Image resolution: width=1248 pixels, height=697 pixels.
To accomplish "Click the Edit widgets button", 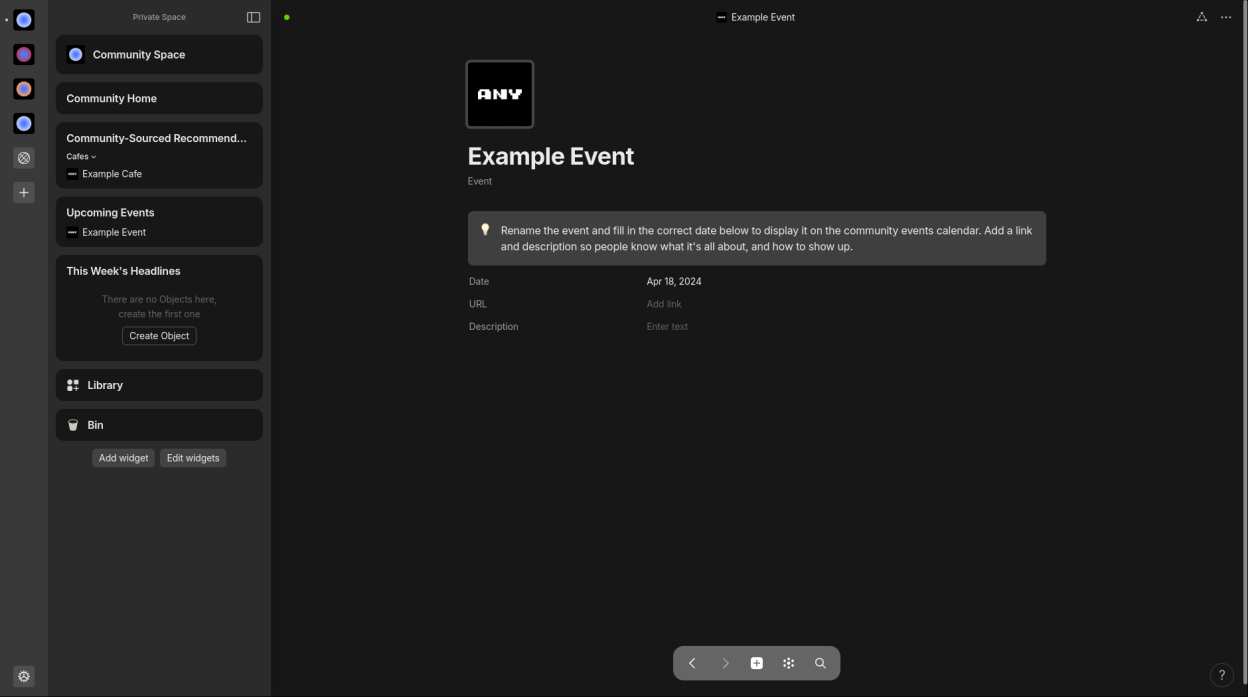I will 193,458.
